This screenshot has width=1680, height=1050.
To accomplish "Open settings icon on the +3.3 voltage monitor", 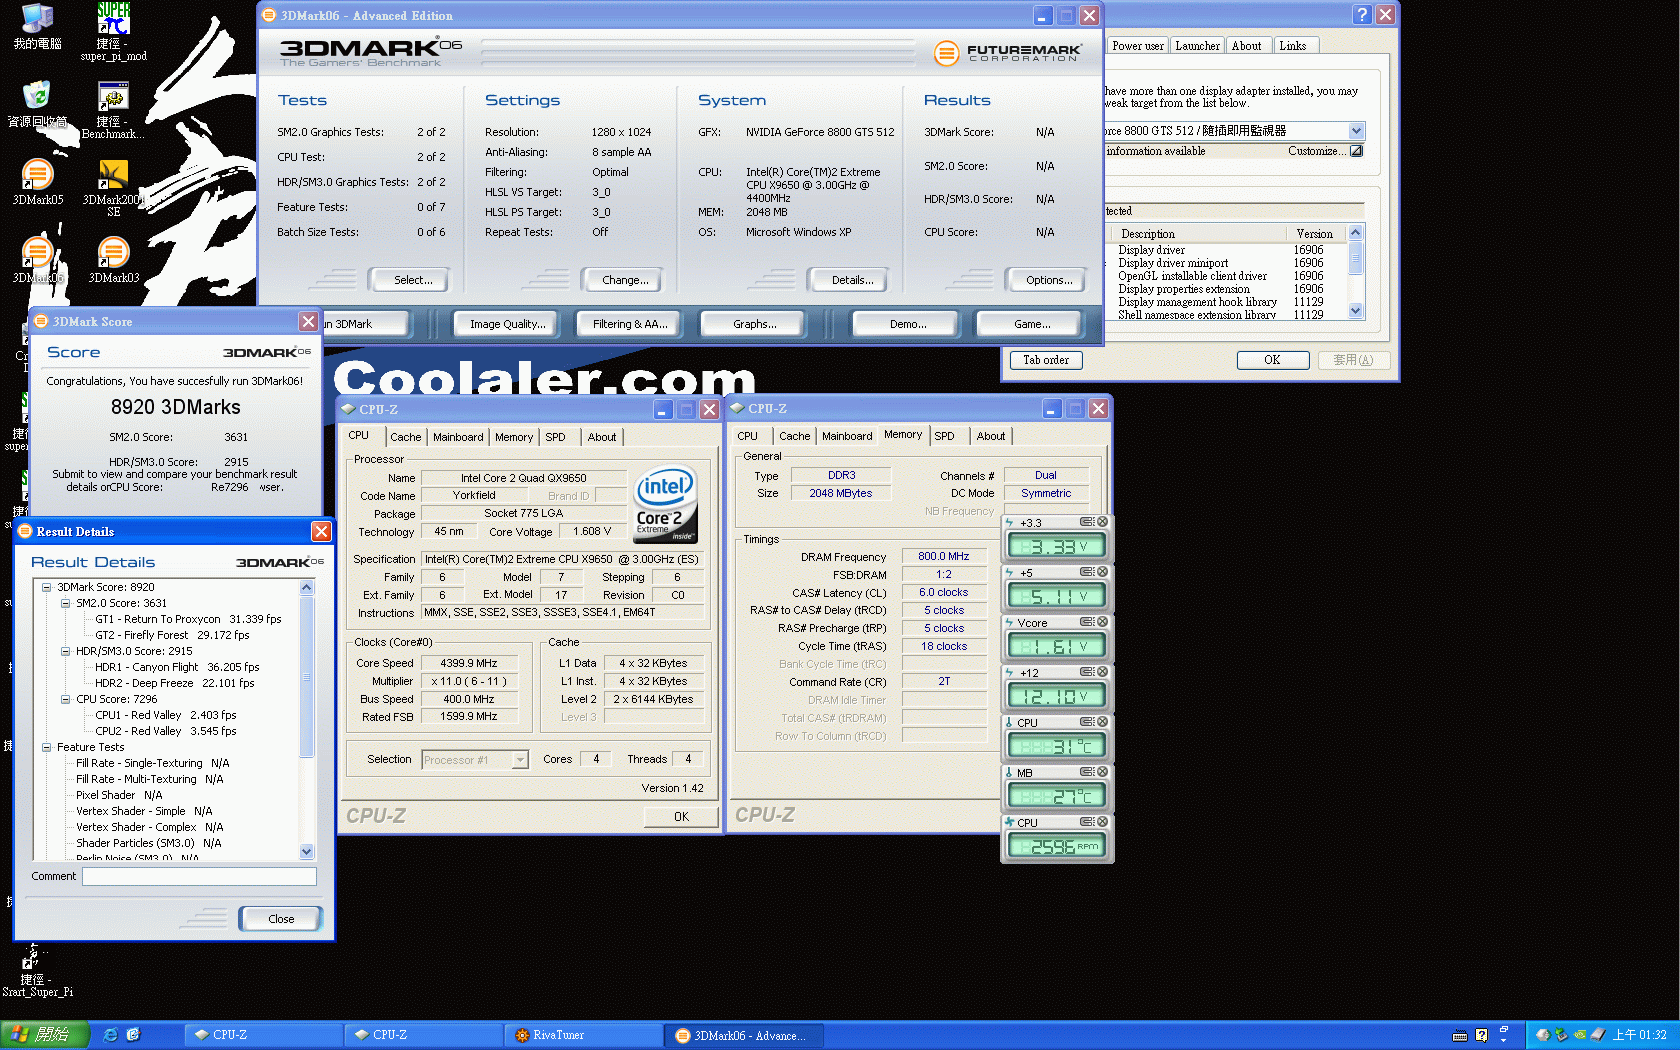I will point(1086,522).
